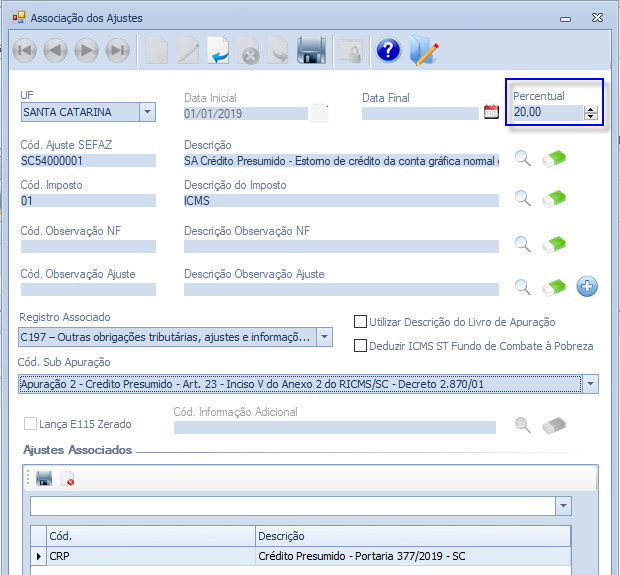This screenshot has width=620, height=575.
Task: Expand the Cód. Sub Apuração dropdown
Action: pyautogui.click(x=590, y=384)
